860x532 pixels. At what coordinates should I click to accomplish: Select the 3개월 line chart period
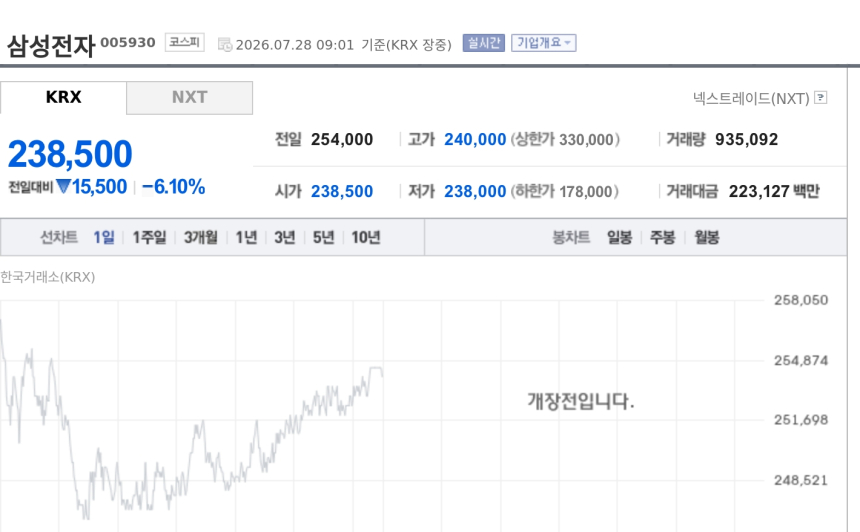tap(201, 237)
